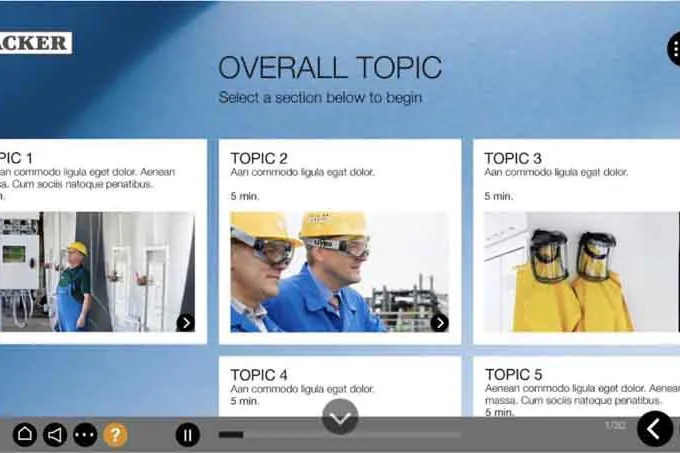Click the Topic 5 description text
This screenshot has width=680, height=453.
click(x=582, y=394)
